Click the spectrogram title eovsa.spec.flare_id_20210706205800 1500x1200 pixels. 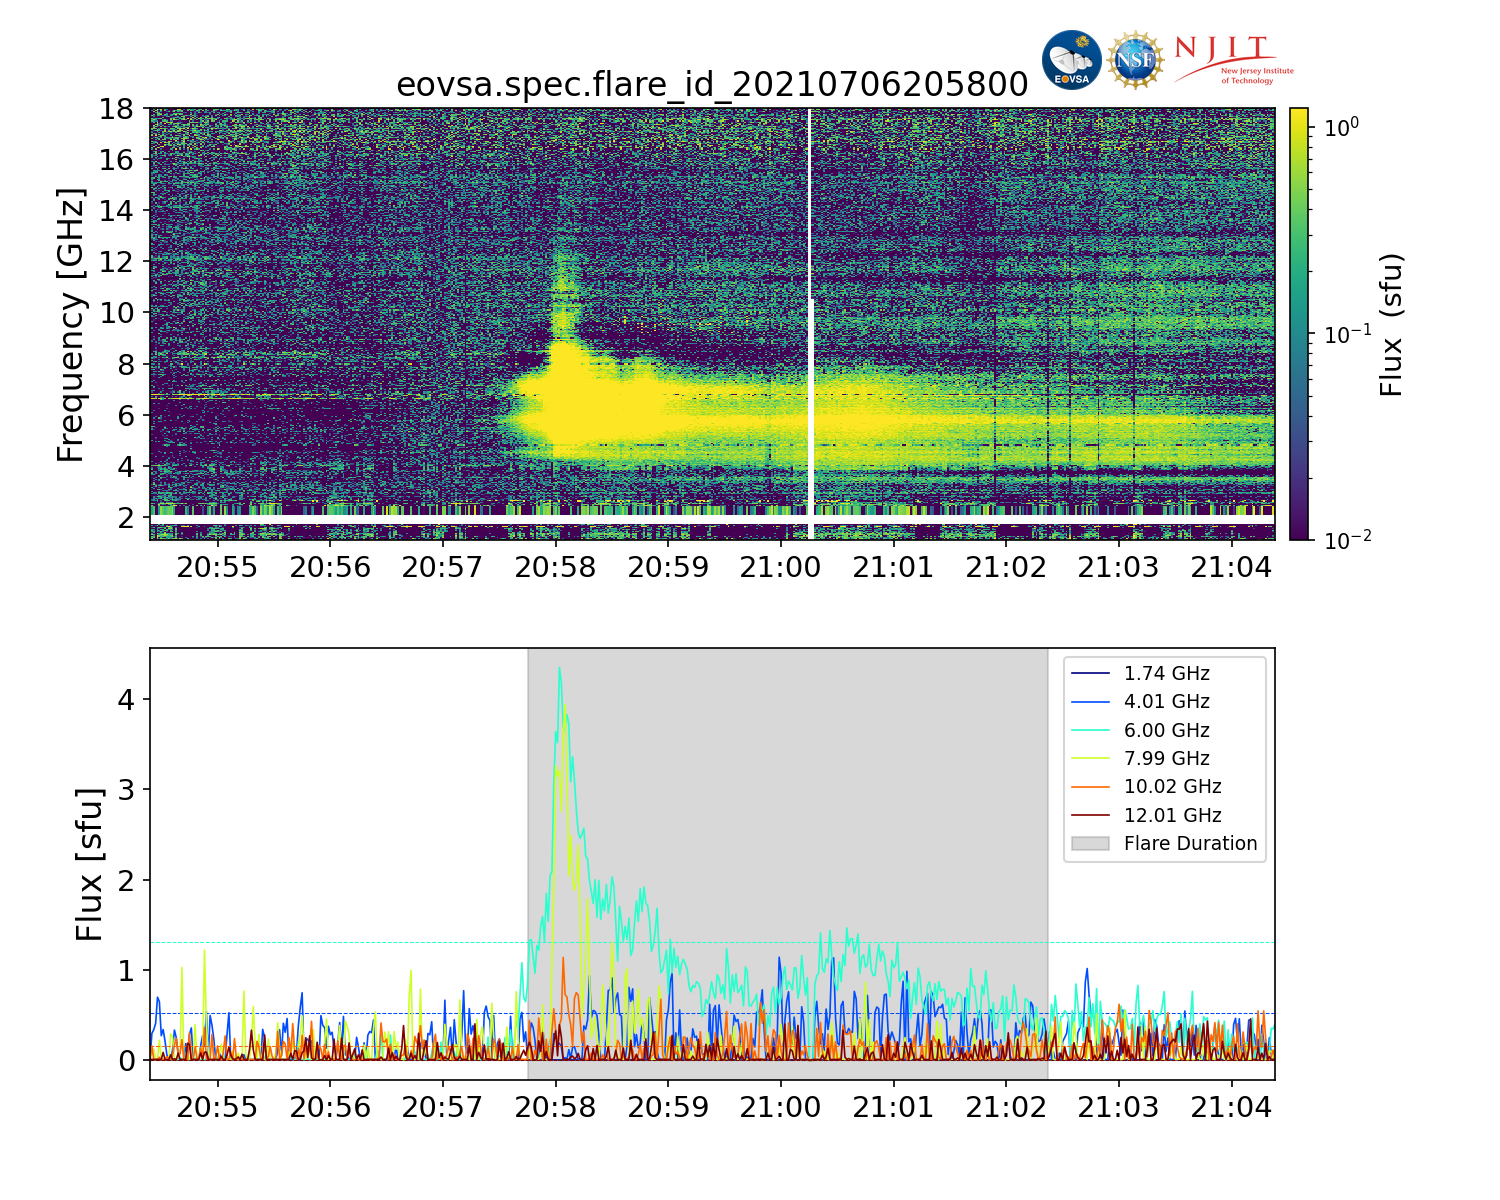pyautogui.click(x=712, y=85)
